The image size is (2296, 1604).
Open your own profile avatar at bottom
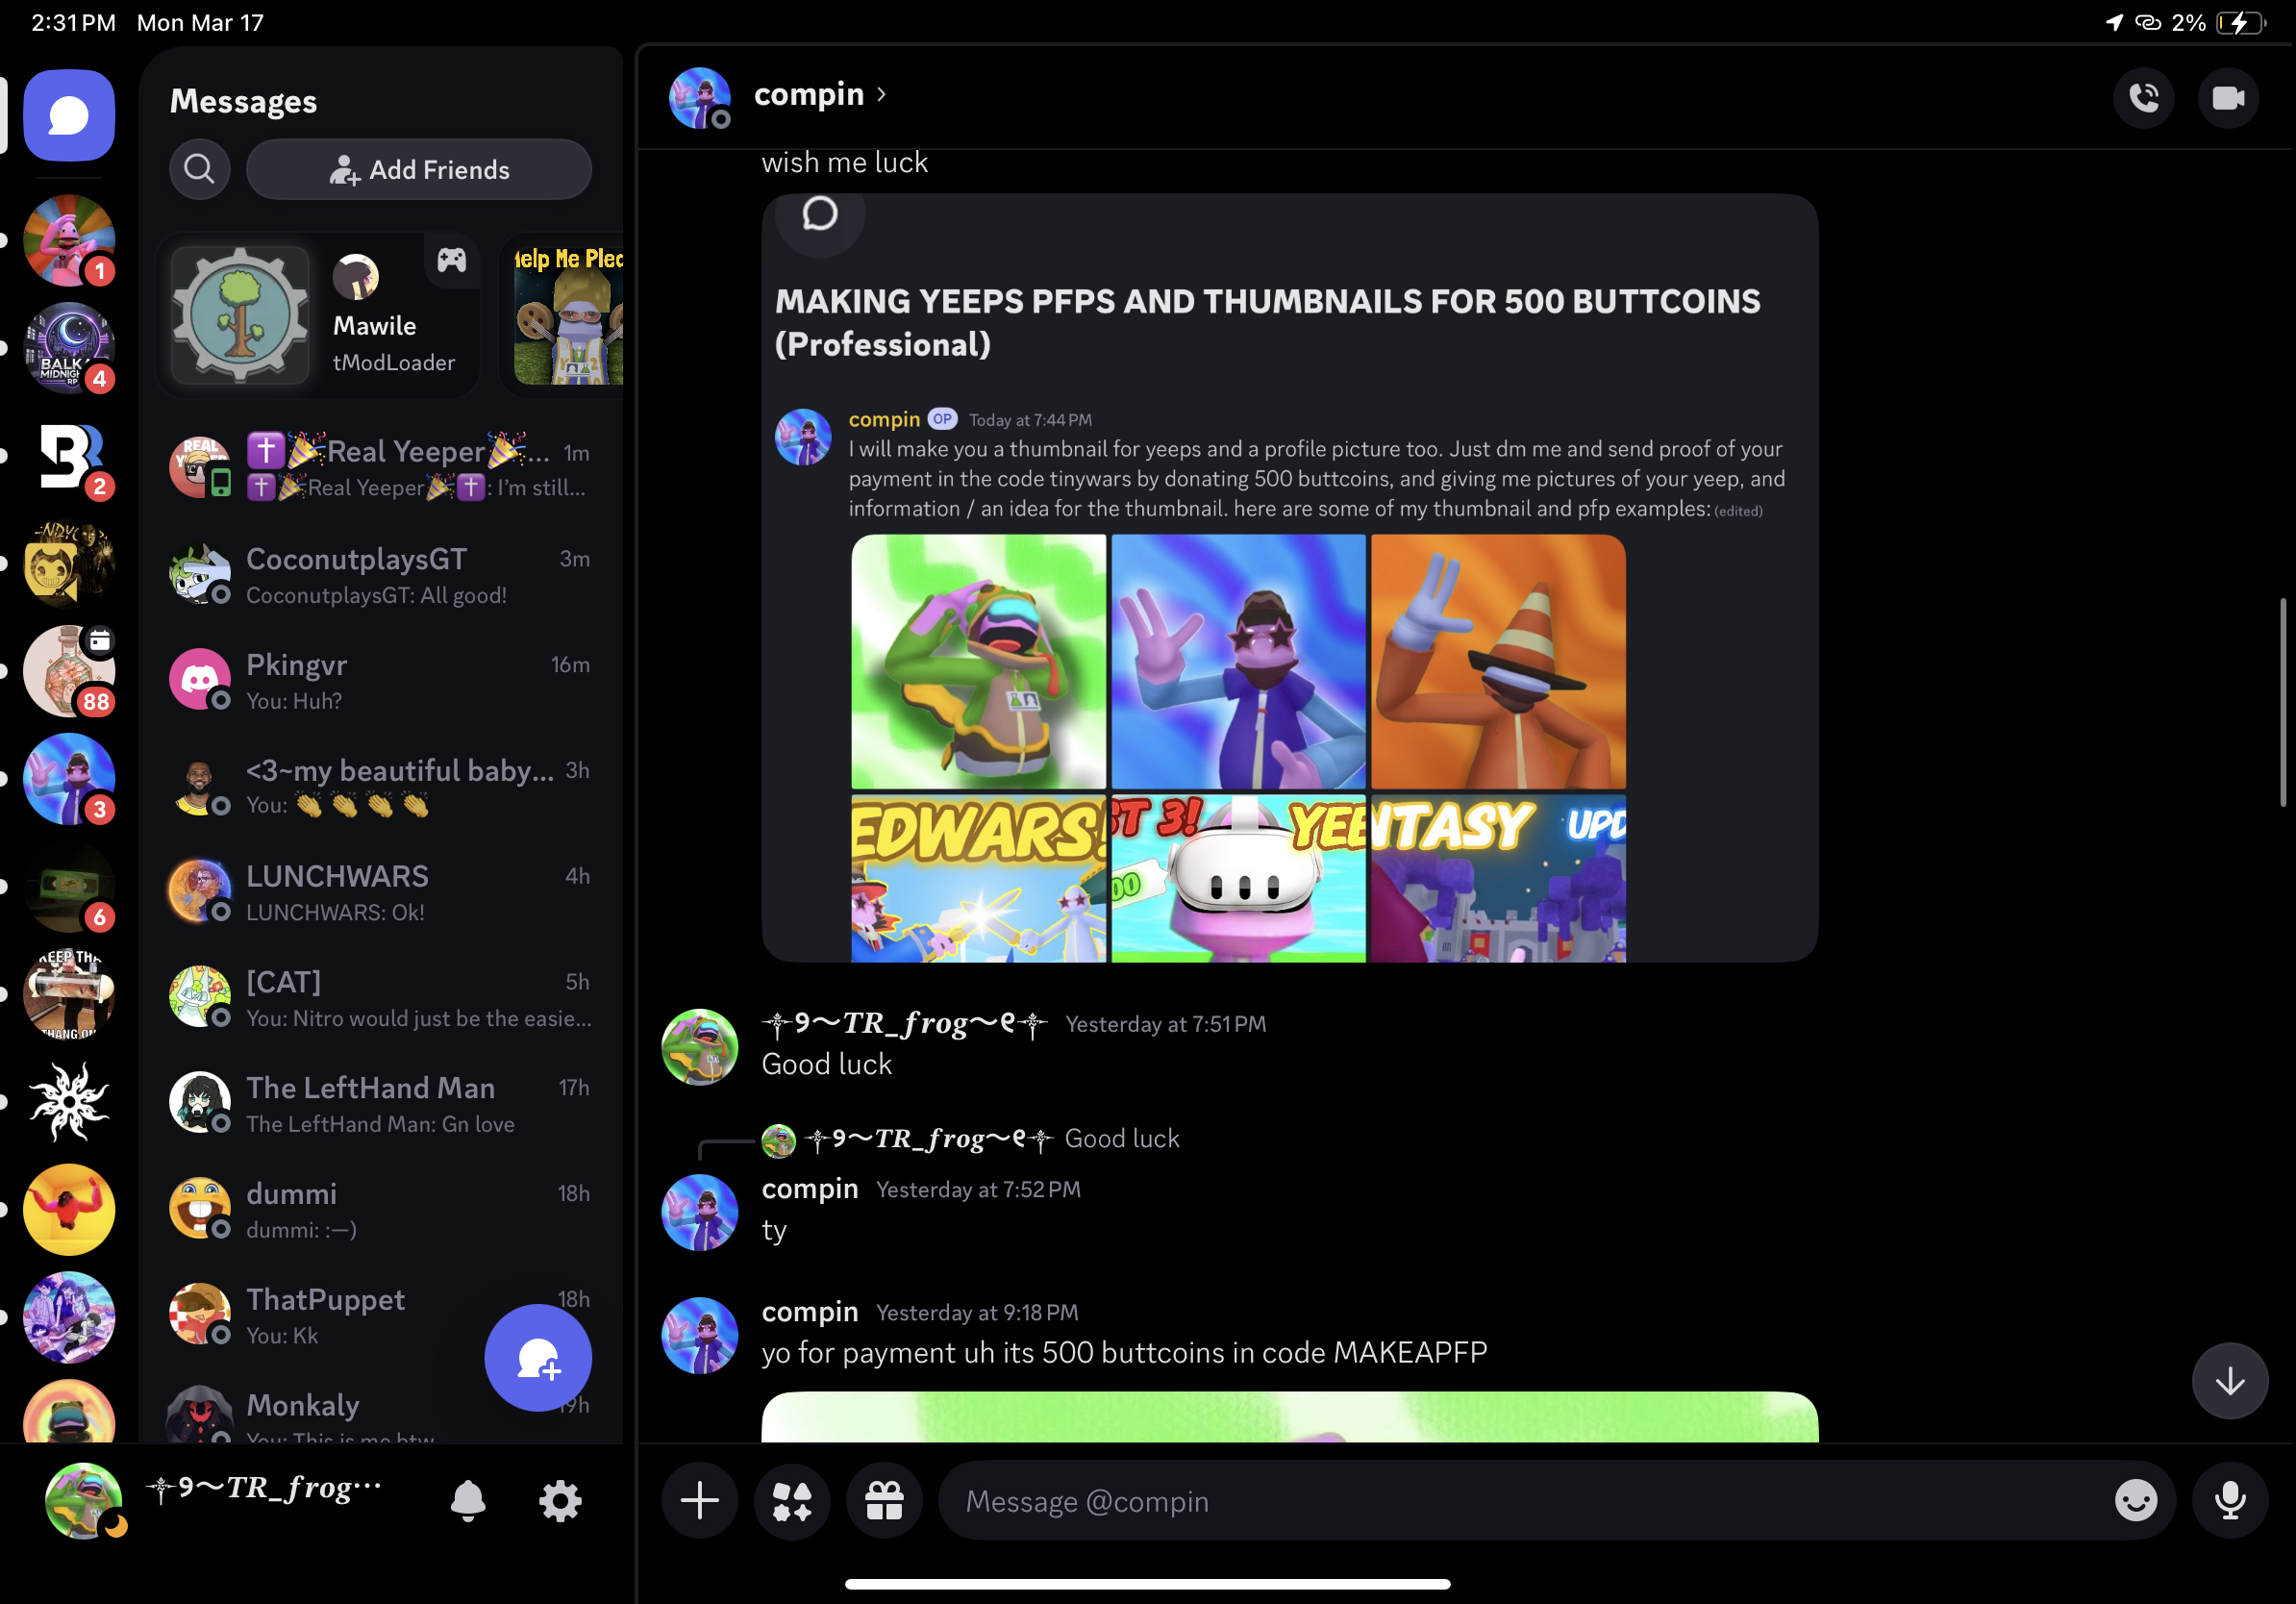tap(83, 1500)
